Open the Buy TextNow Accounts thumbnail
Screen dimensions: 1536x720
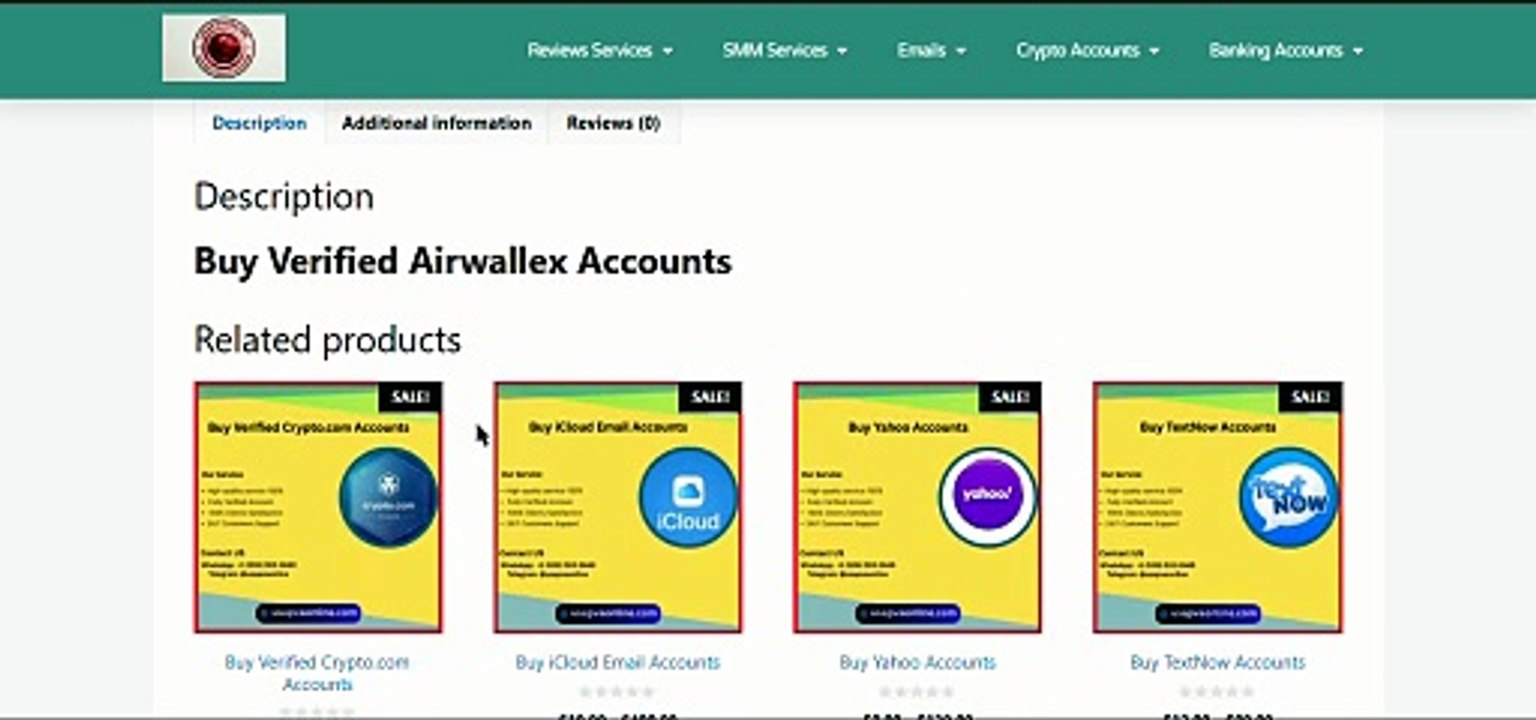click(x=1218, y=507)
